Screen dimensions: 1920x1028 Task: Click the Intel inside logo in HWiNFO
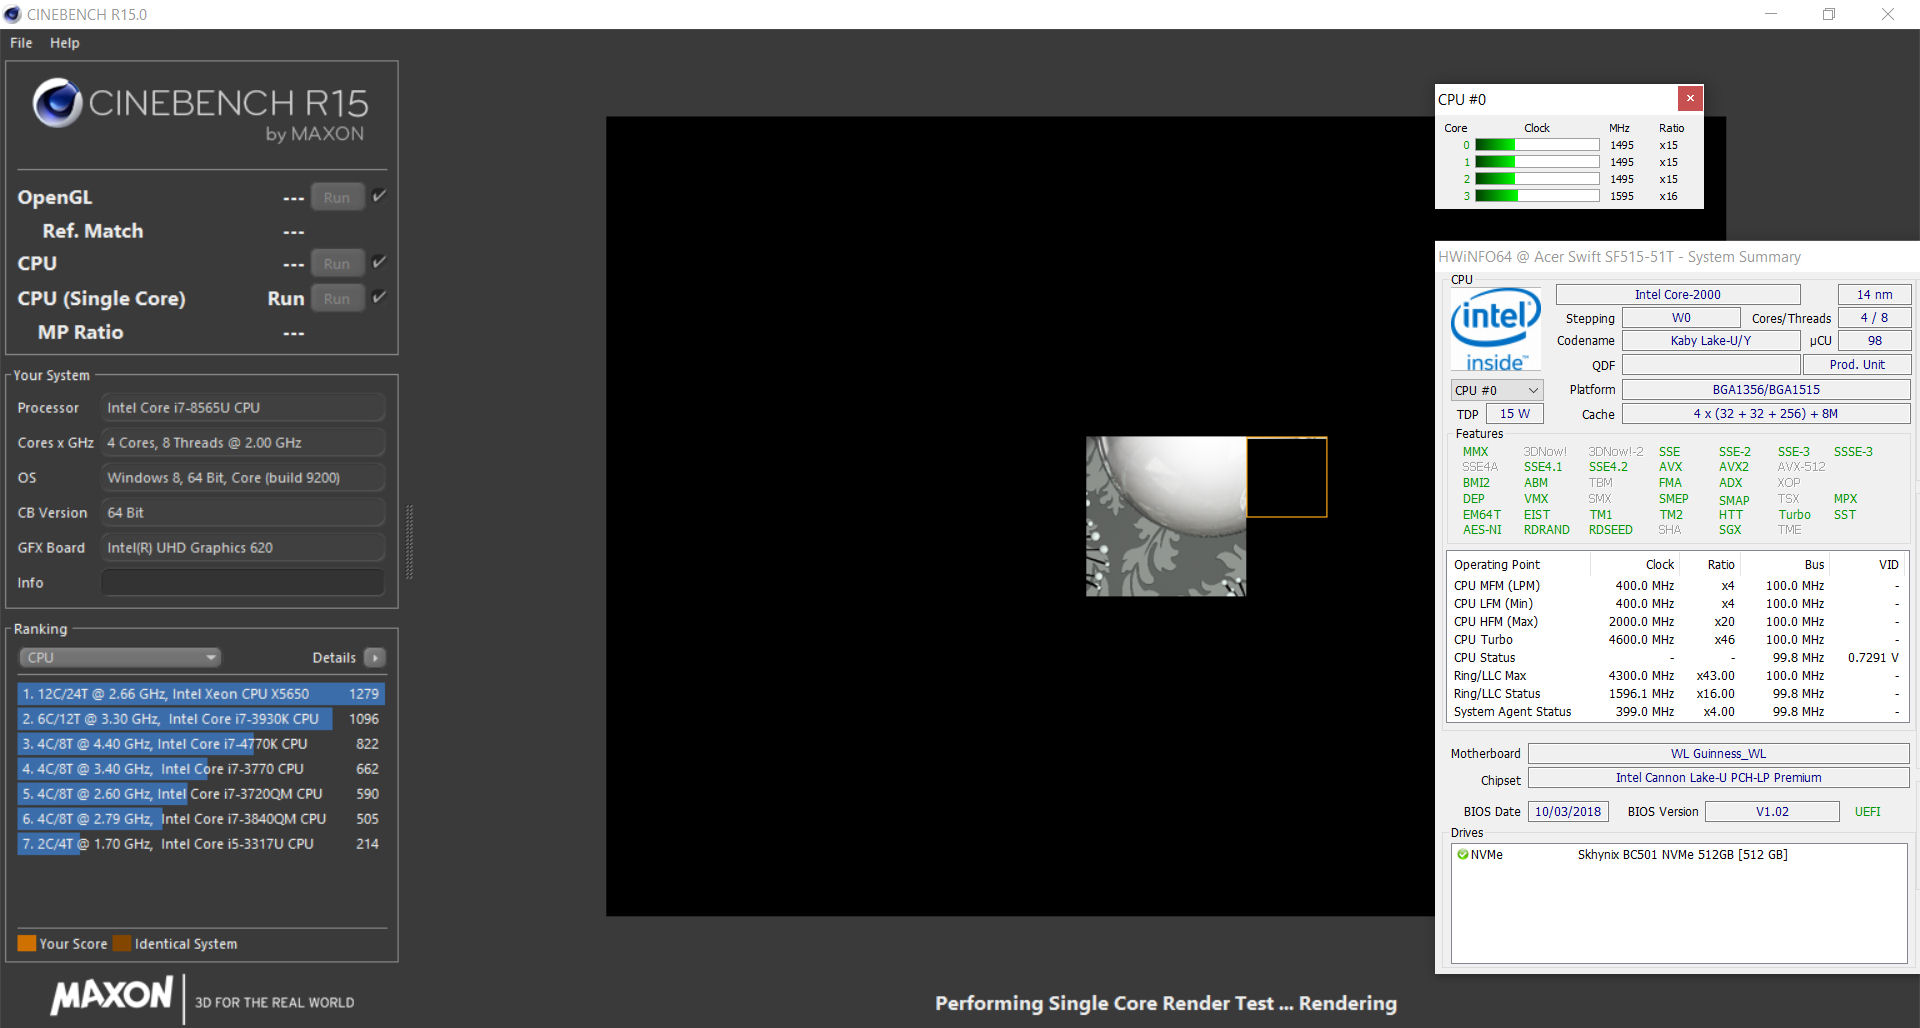(x=1496, y=329)
